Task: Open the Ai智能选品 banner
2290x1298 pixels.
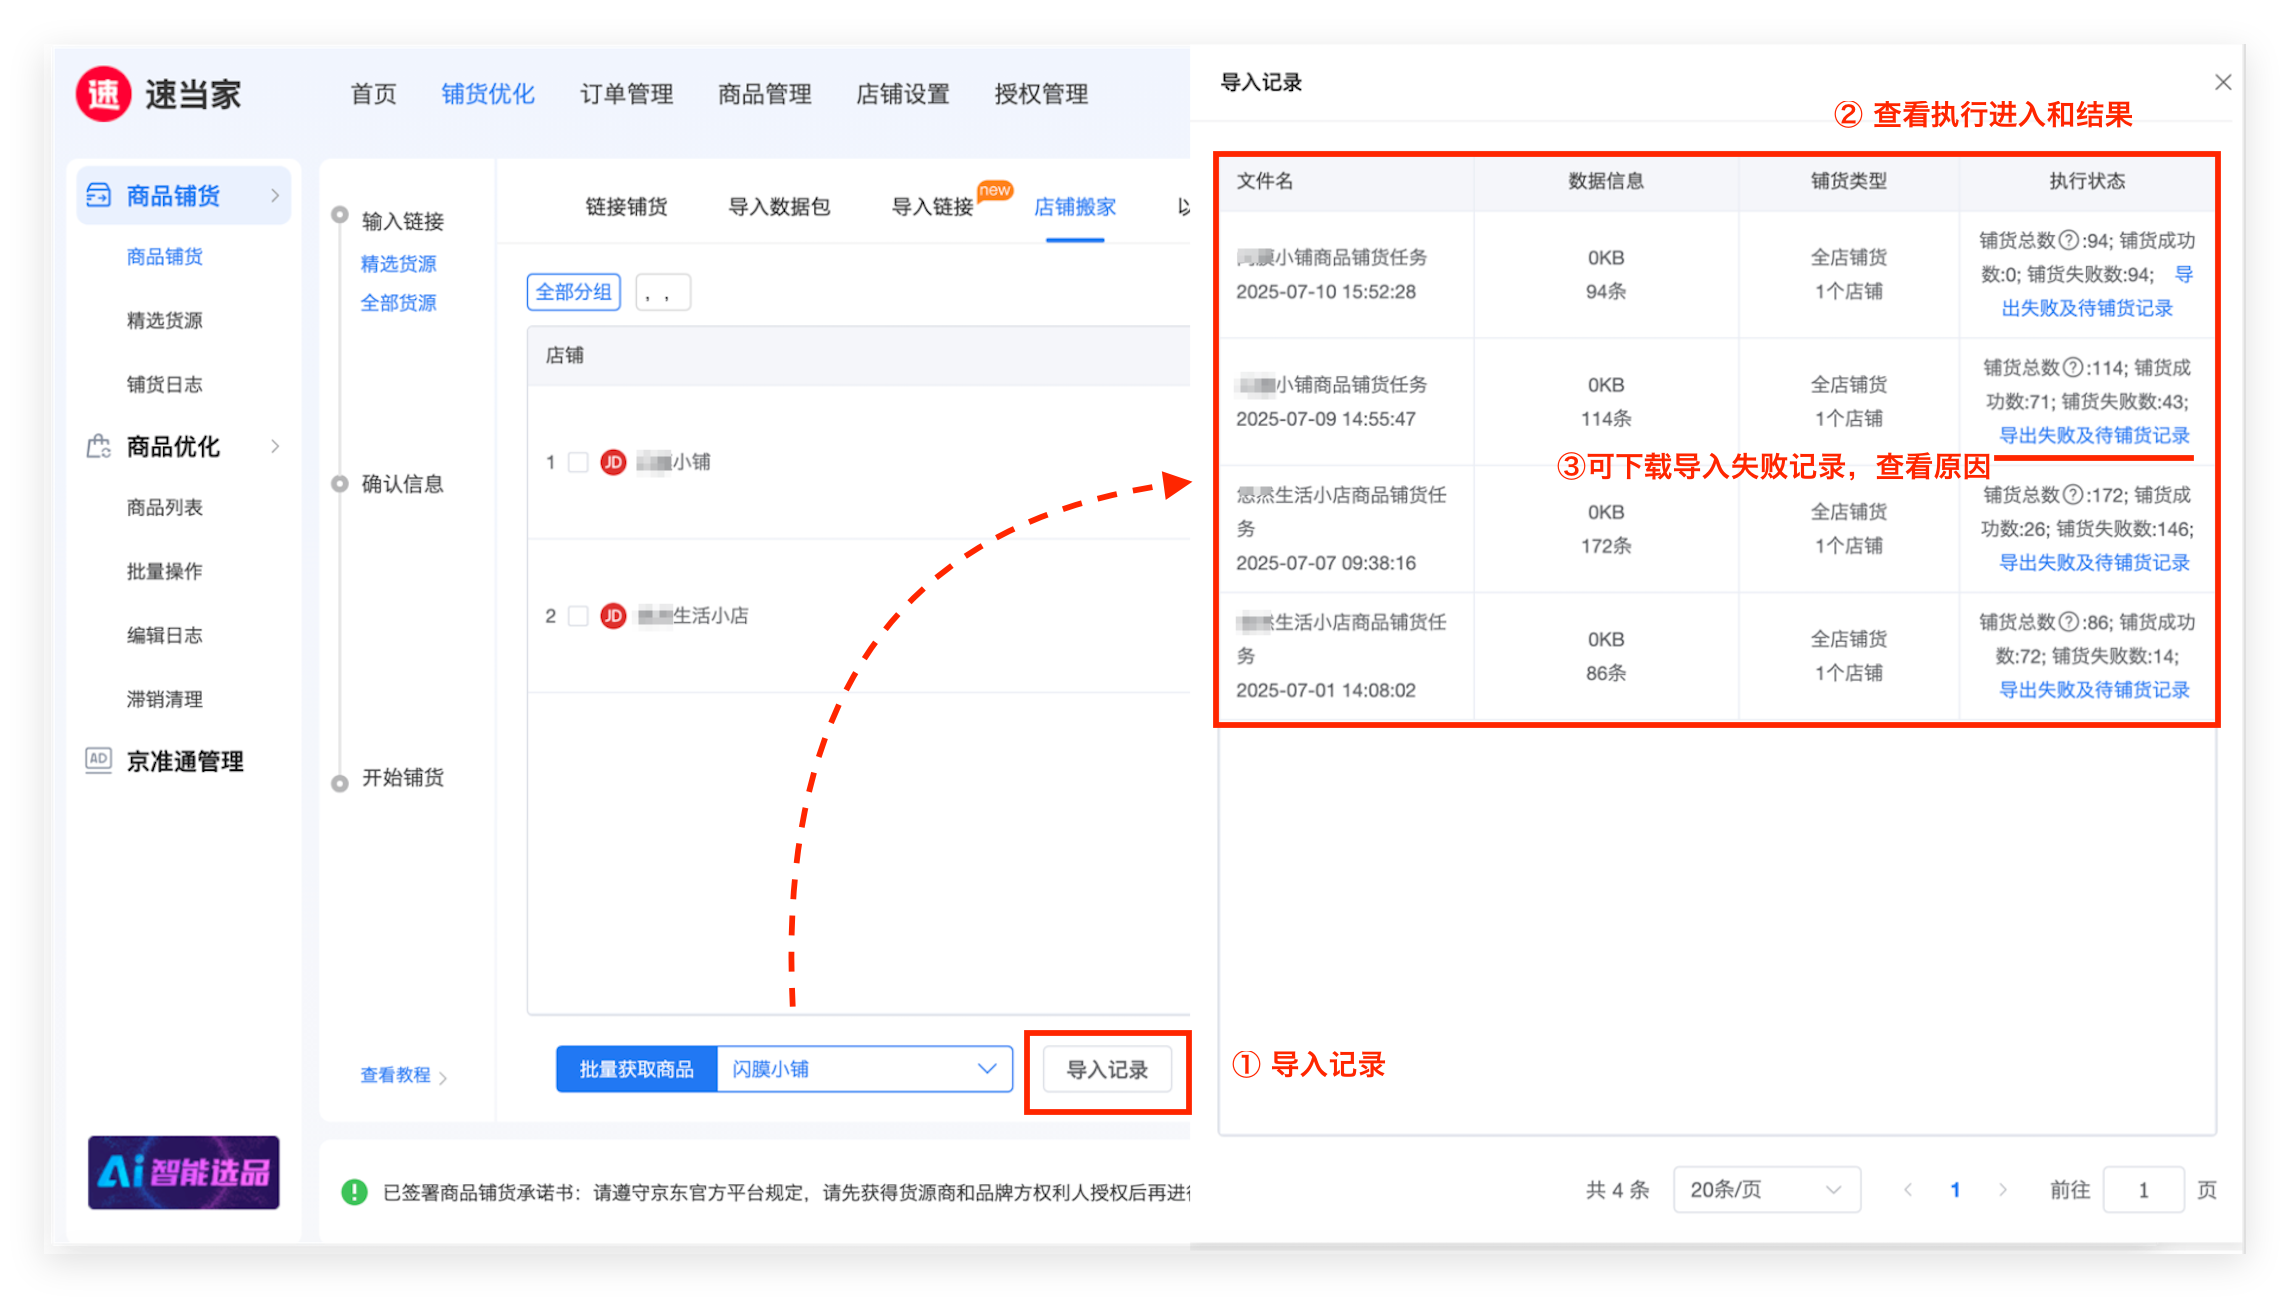Action: coord(183,1172)
